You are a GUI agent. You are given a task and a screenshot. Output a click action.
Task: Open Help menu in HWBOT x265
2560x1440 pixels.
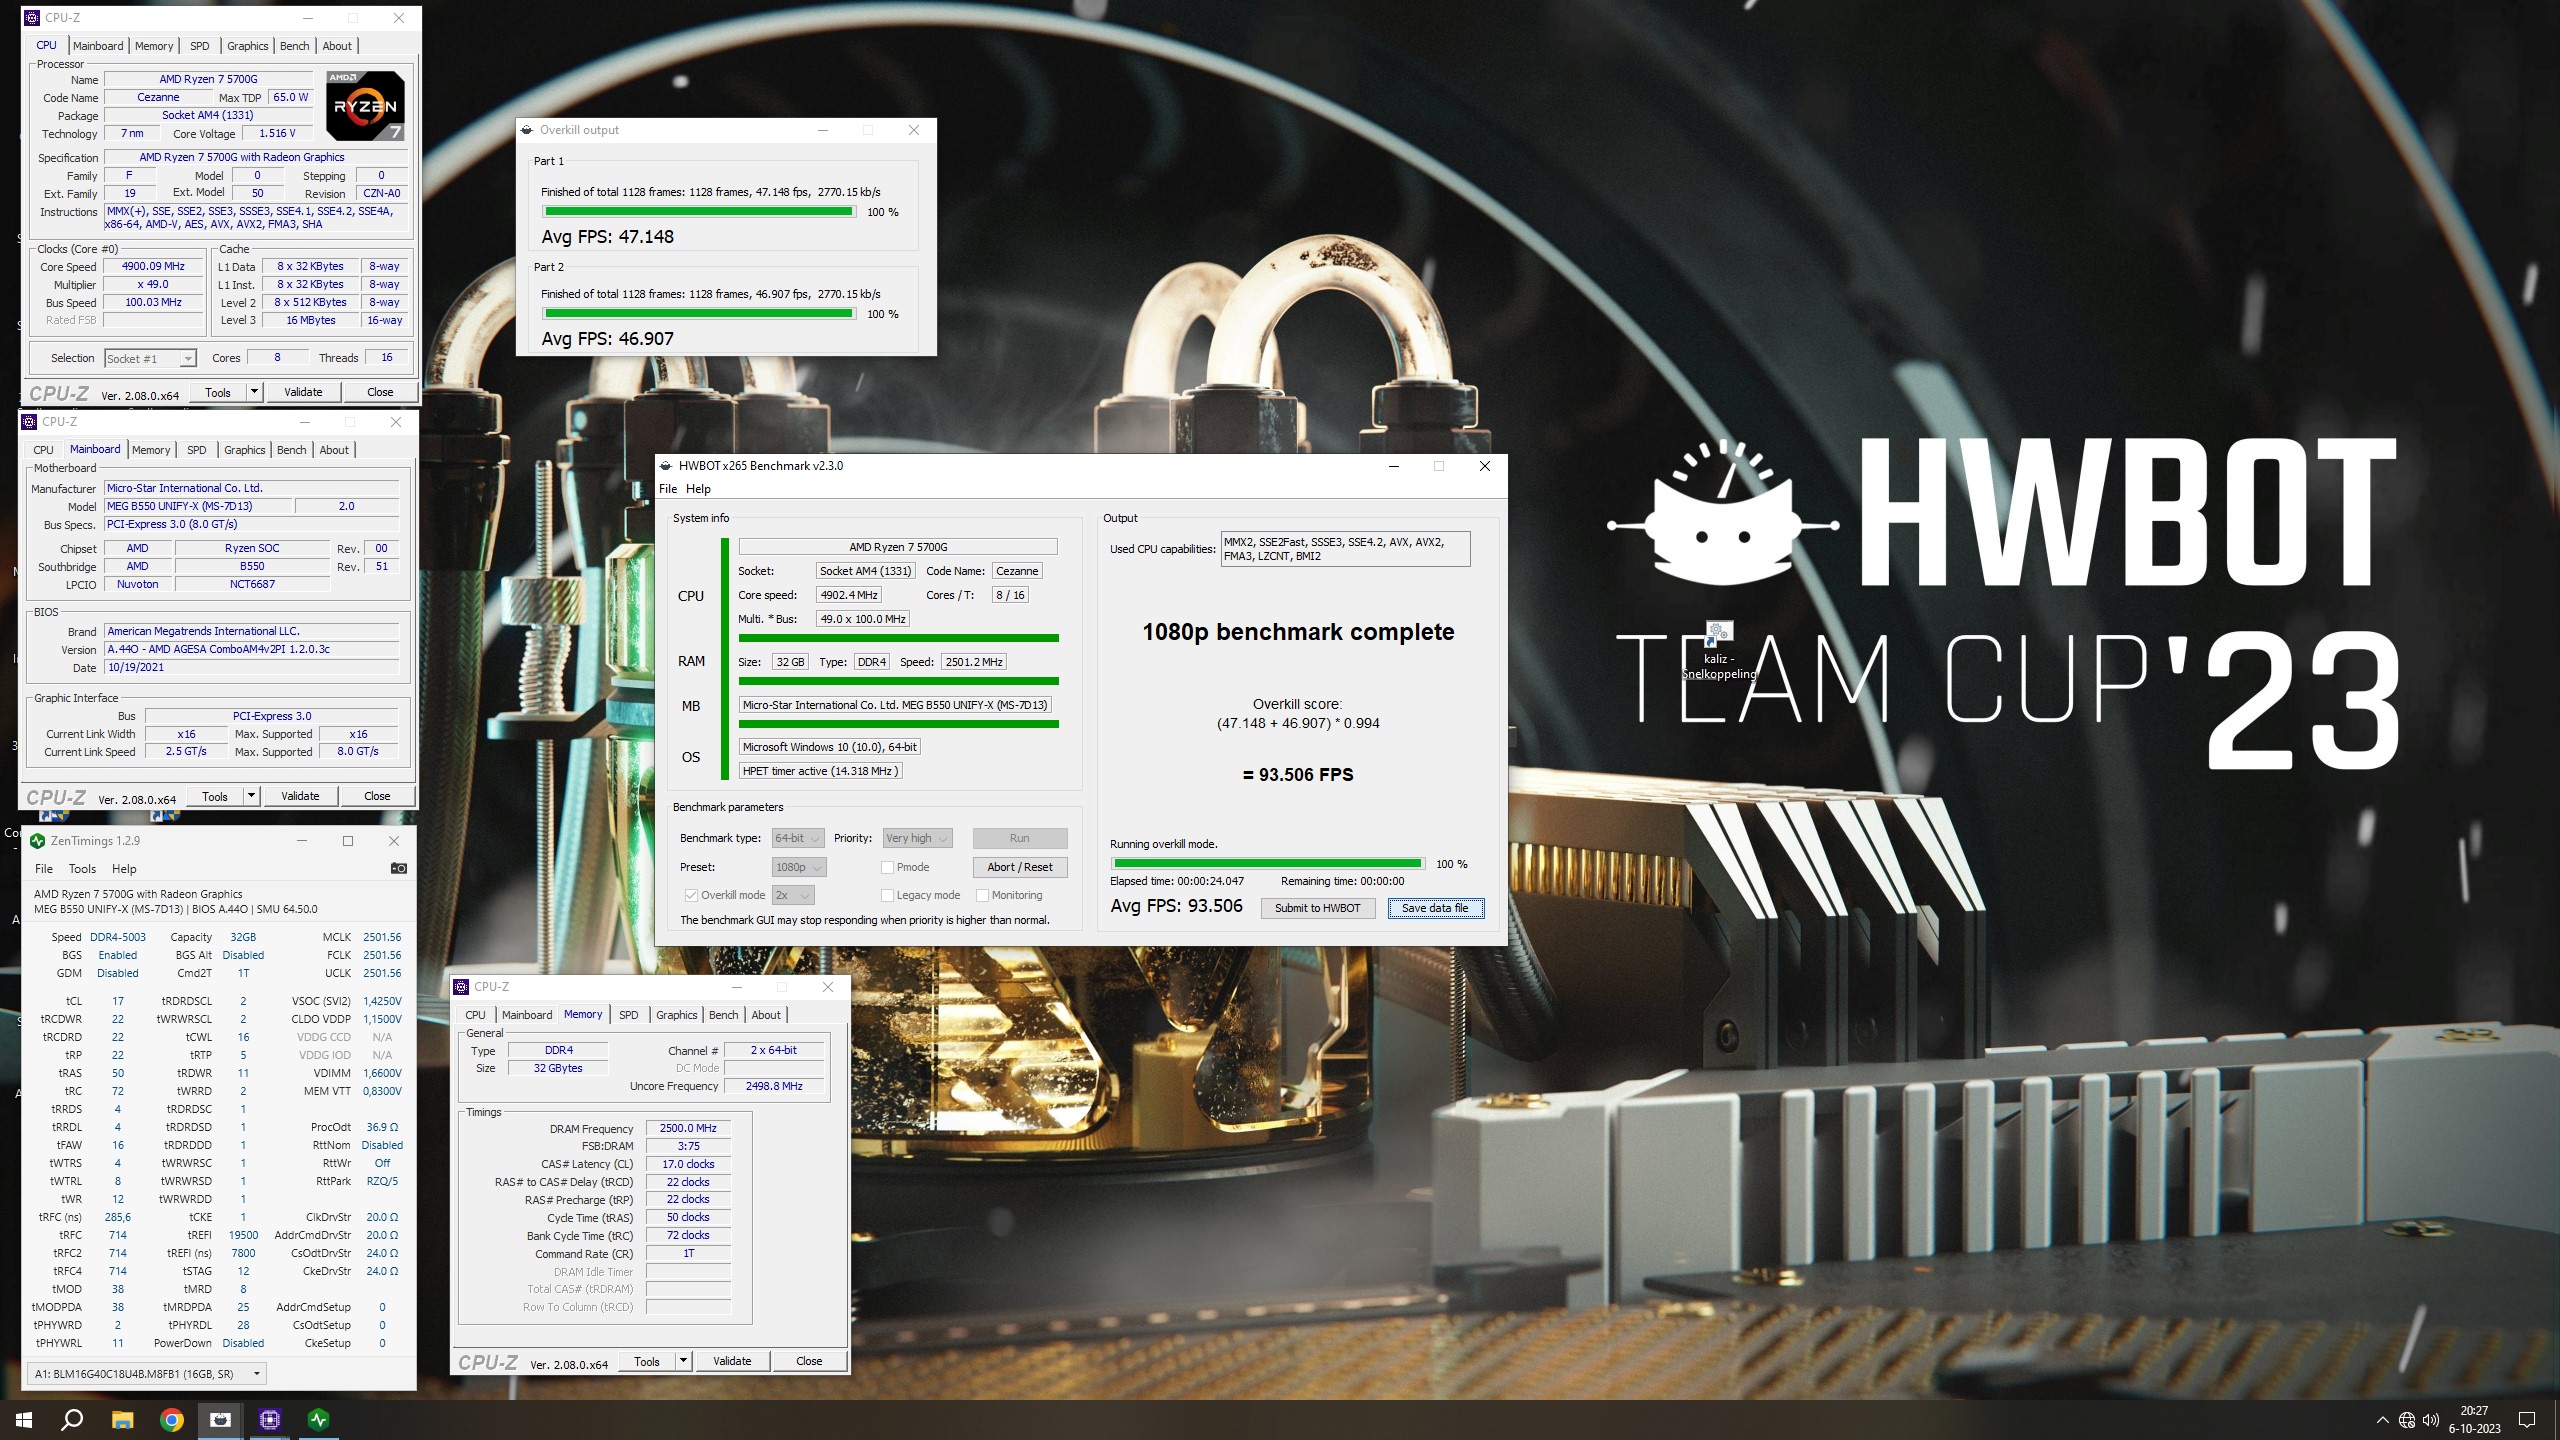pyautogui.click(x=698, y=489)
